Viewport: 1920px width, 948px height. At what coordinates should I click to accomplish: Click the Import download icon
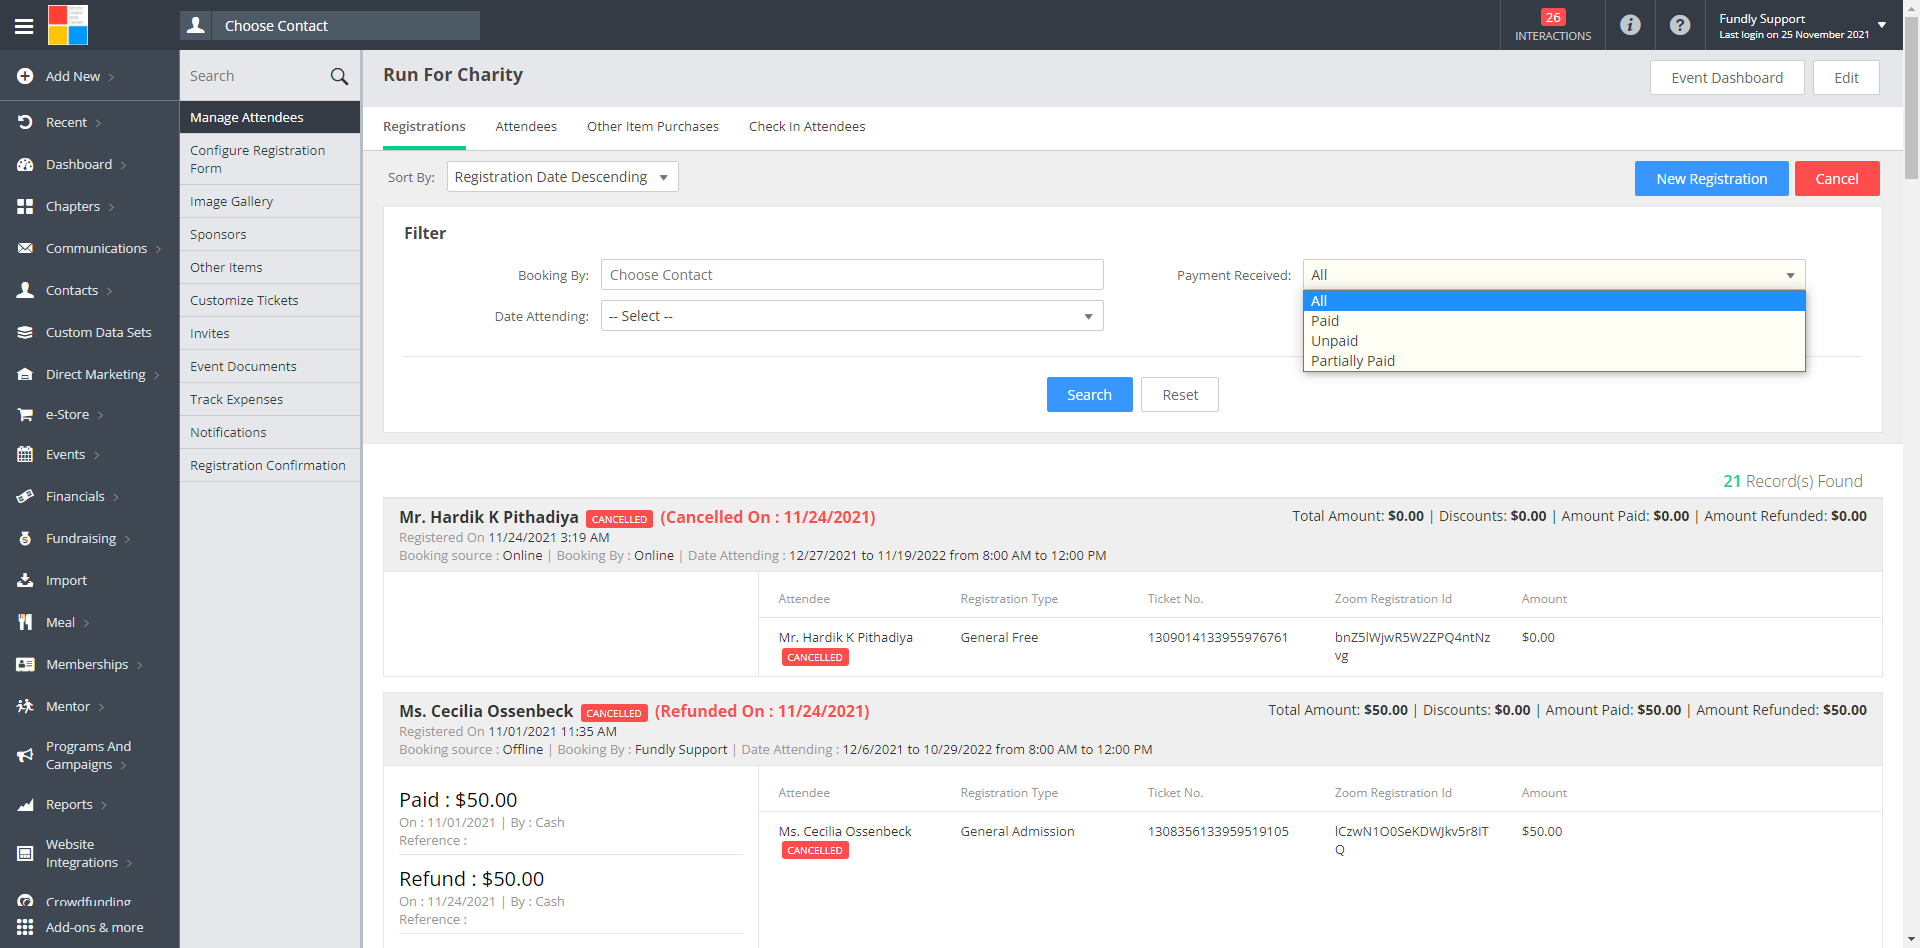click(25, 580)
